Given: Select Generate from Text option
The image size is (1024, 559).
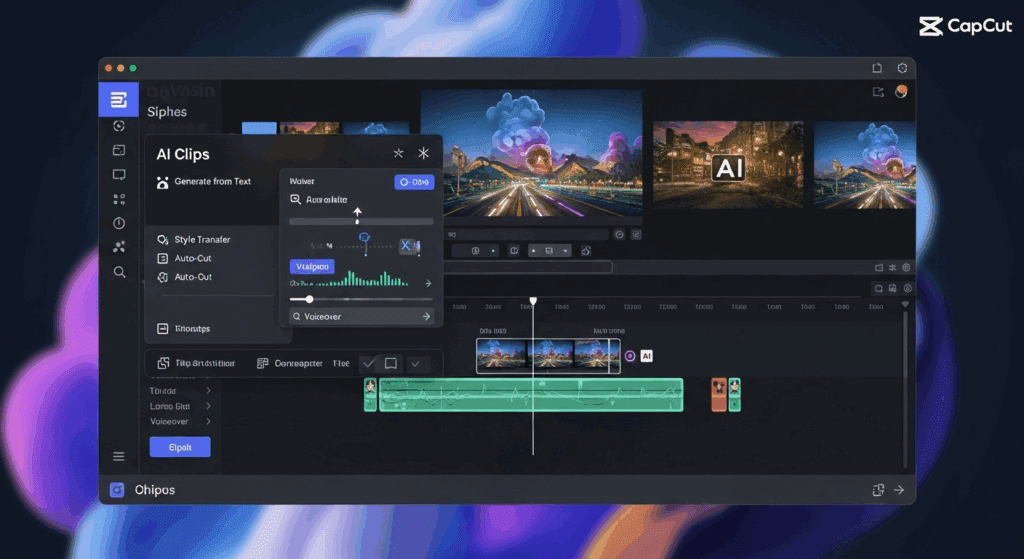Looking at the screenshot, I should pos(212,182).
